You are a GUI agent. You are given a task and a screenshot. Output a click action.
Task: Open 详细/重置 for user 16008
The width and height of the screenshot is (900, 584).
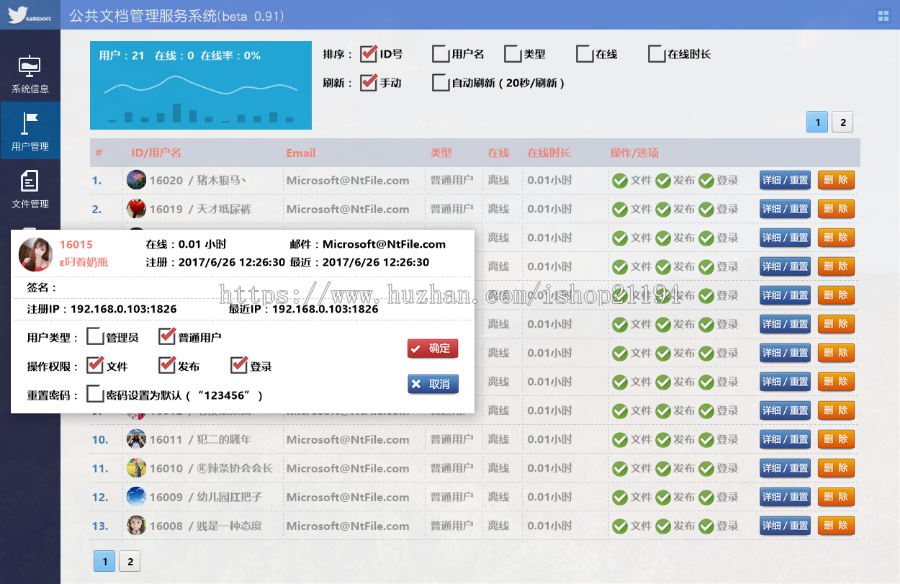(785, 525)
